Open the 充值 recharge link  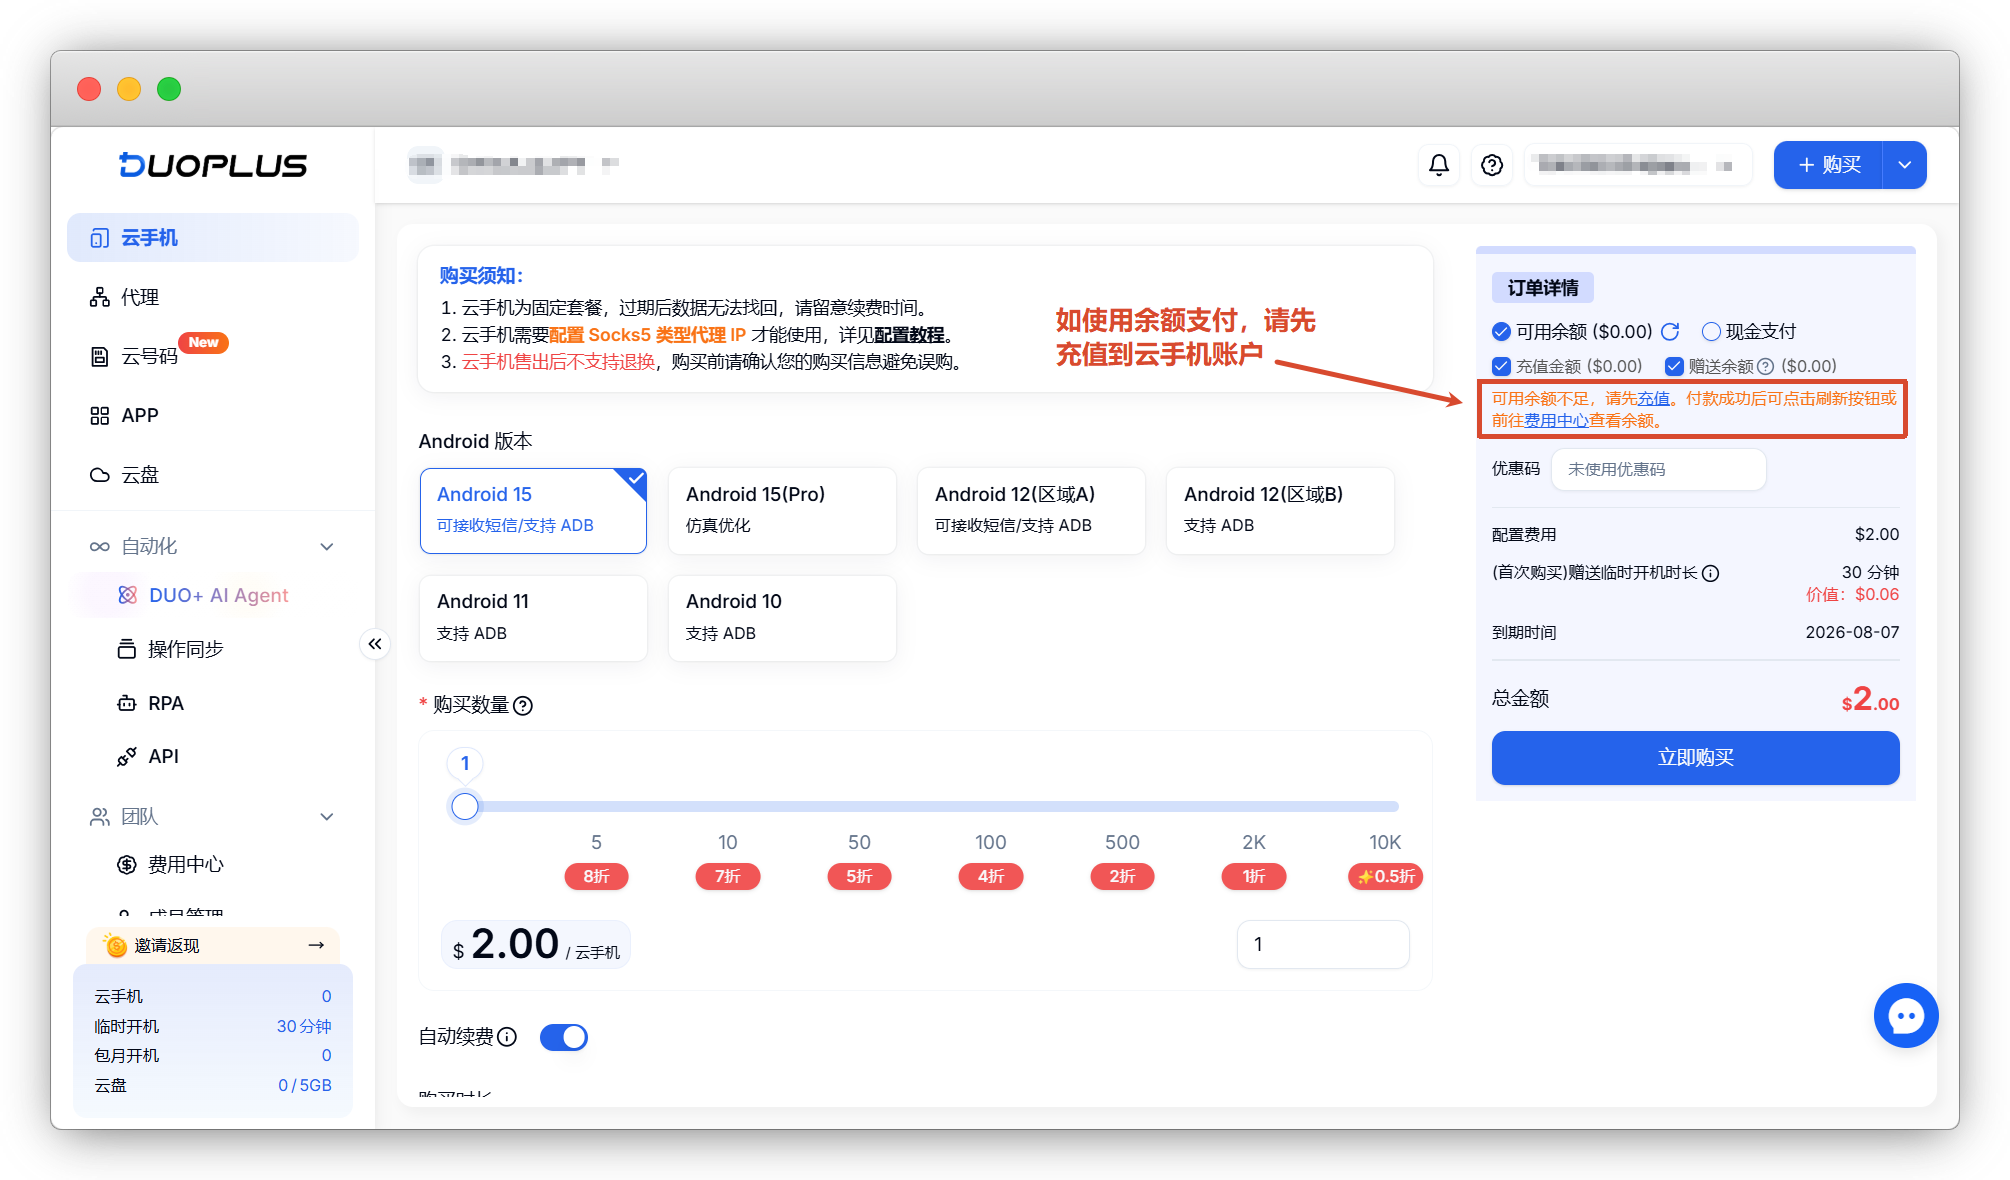[x=1653, y=399]
